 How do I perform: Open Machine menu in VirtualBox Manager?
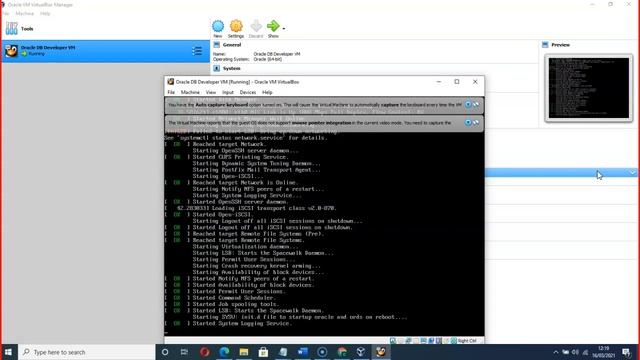24,13
